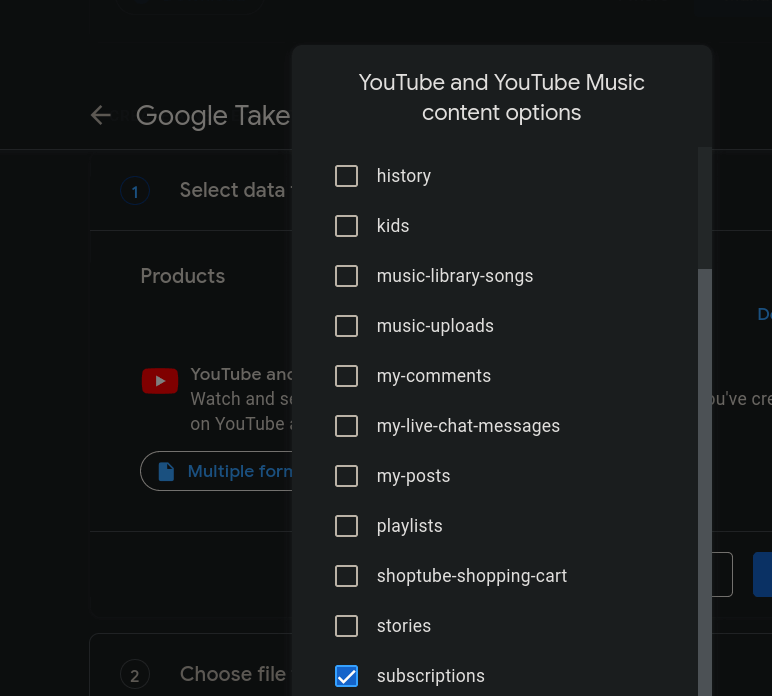
Task: Click the blue button at the right edge
Action: (x=763, y=574)
